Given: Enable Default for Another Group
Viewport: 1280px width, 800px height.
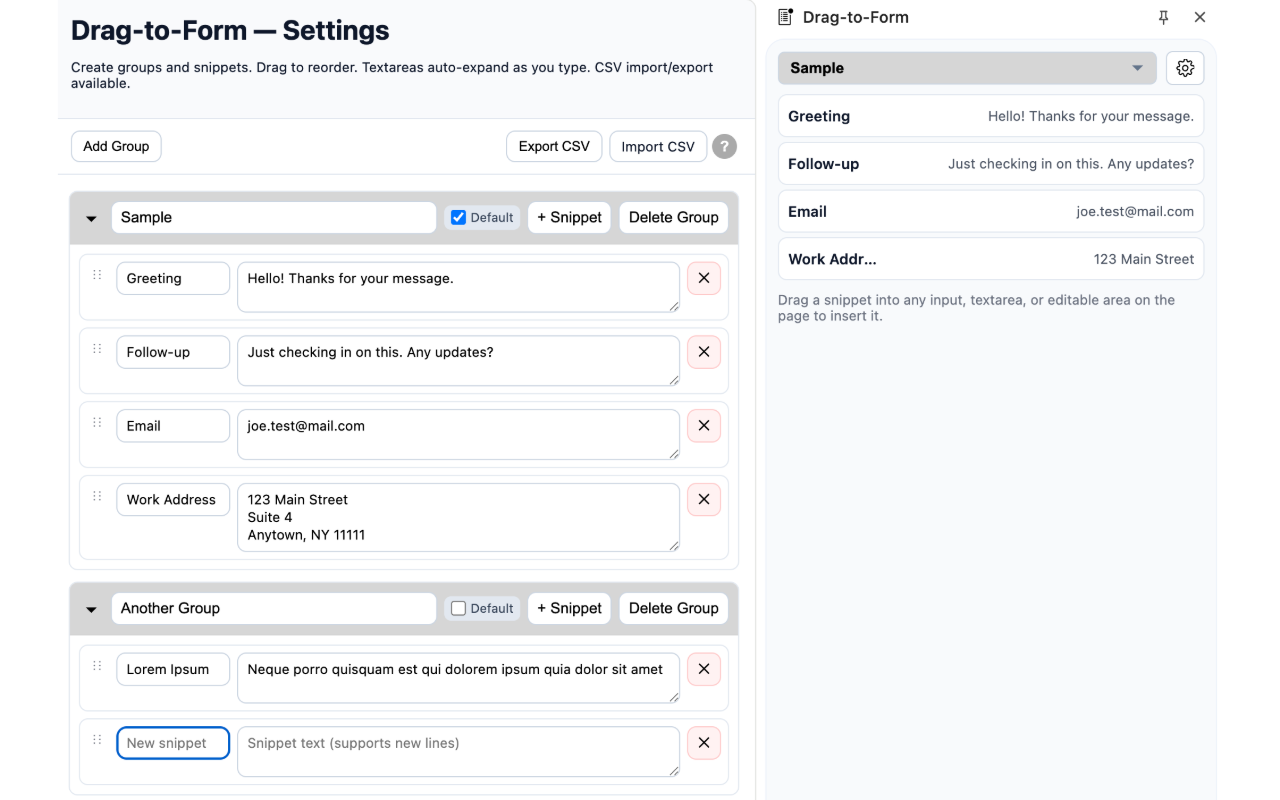Looking at the screenshot, I should 459,608.
